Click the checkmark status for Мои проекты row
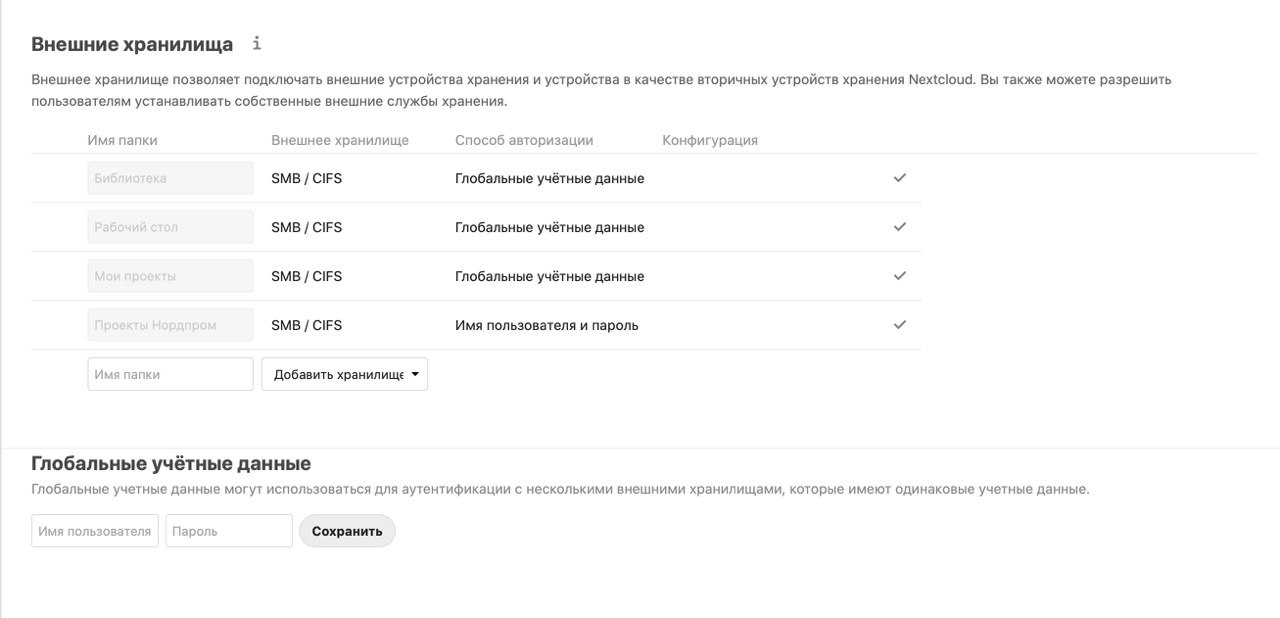Viewport: 1280px width, 618px height. click(x=900, y=275)
